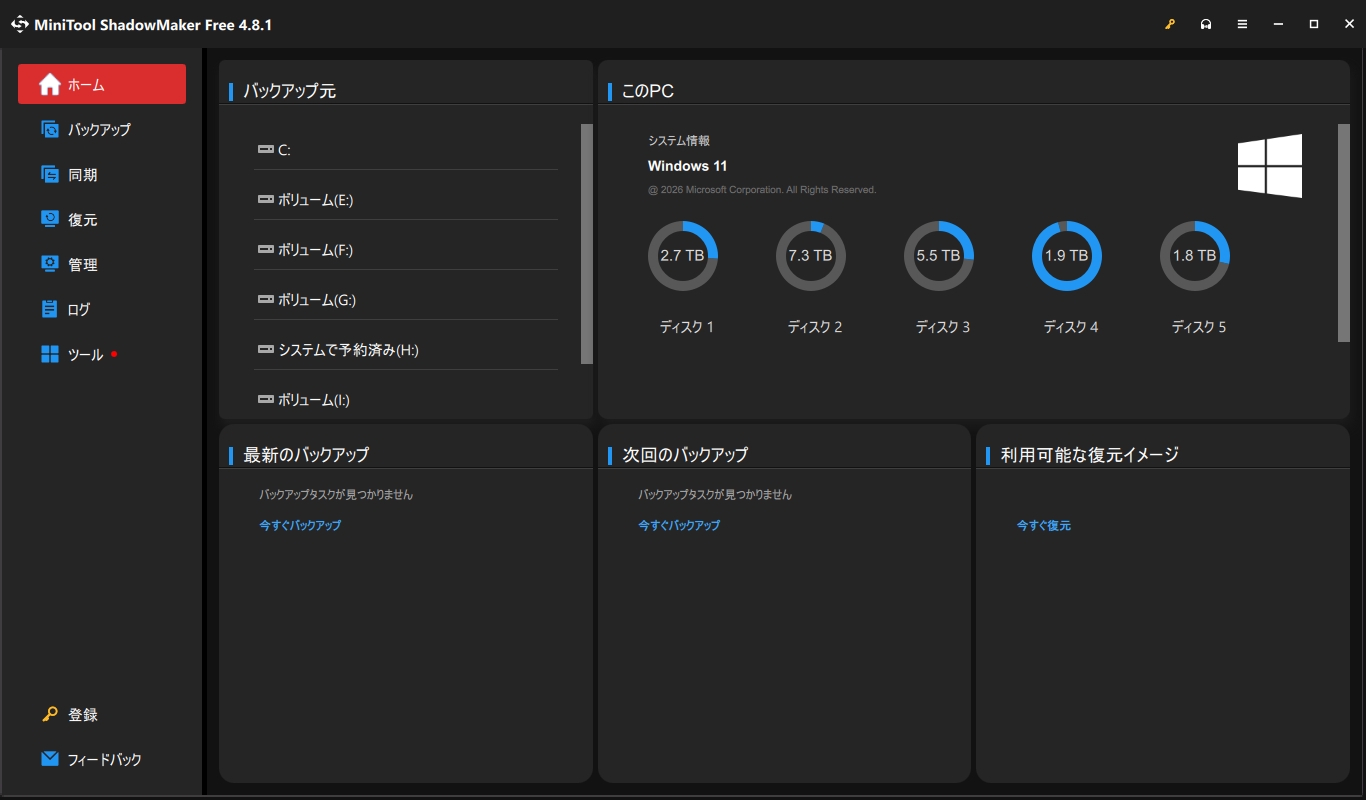Click the ディスク 2 usage ring 7.3 TB

pyautogui.click(x=811, y=256)
